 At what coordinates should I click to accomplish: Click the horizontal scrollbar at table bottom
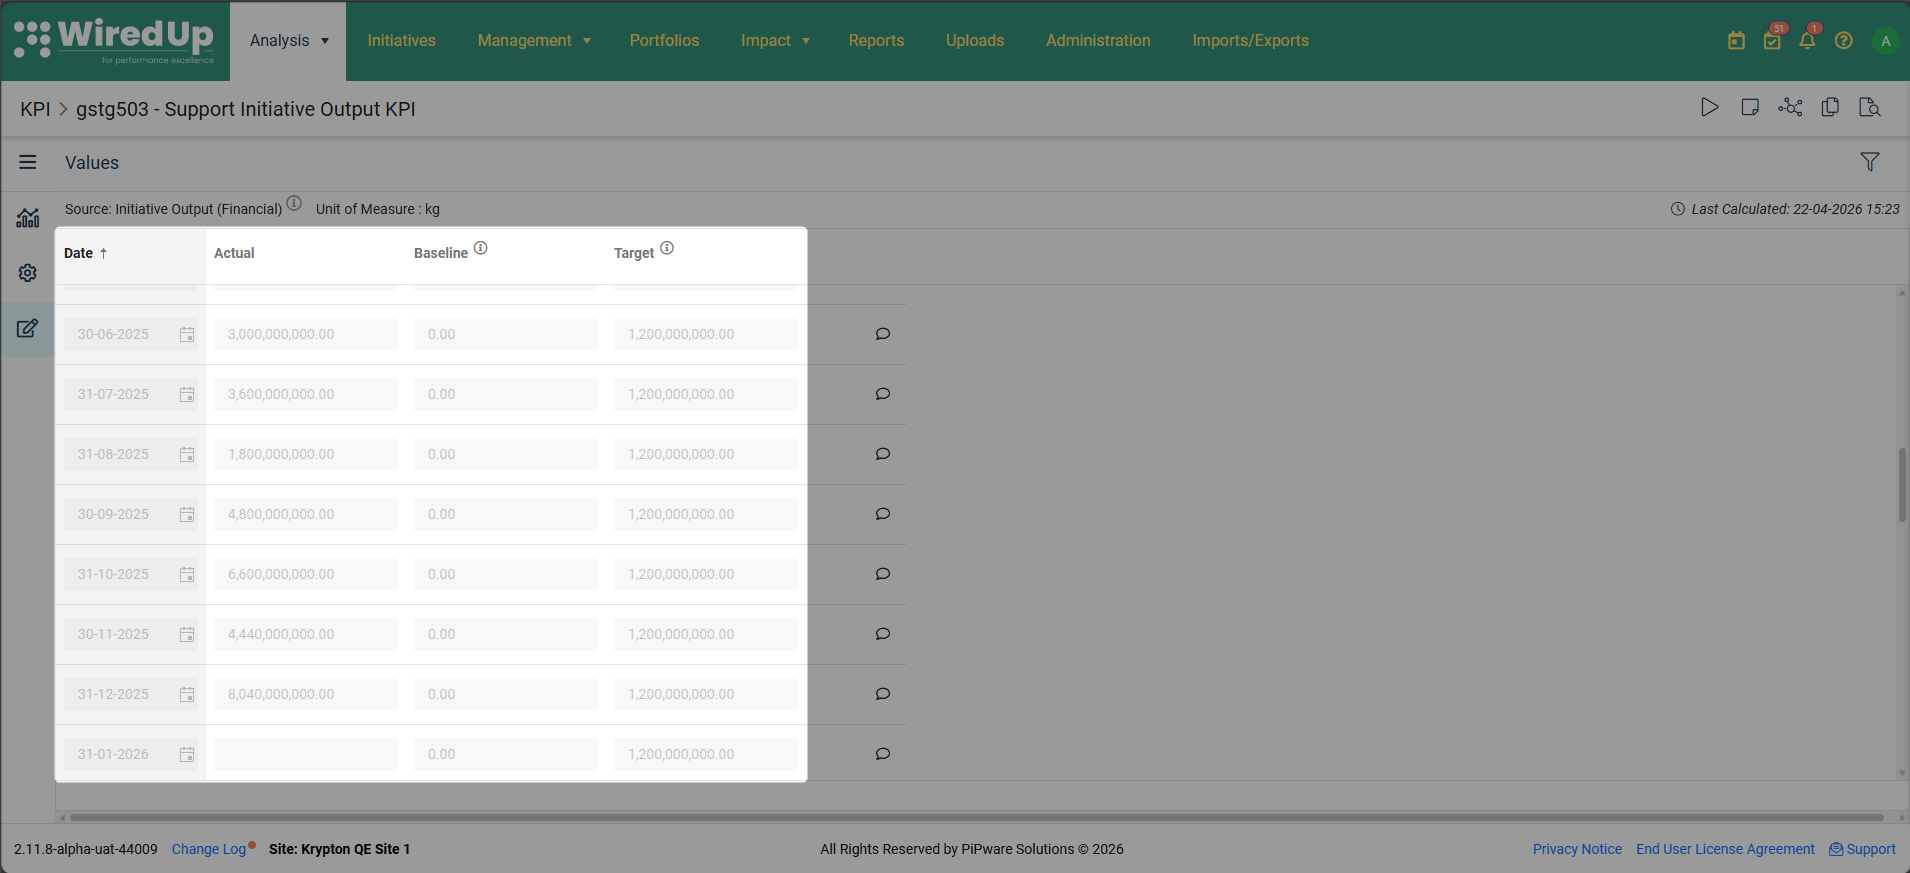point(976,817)
